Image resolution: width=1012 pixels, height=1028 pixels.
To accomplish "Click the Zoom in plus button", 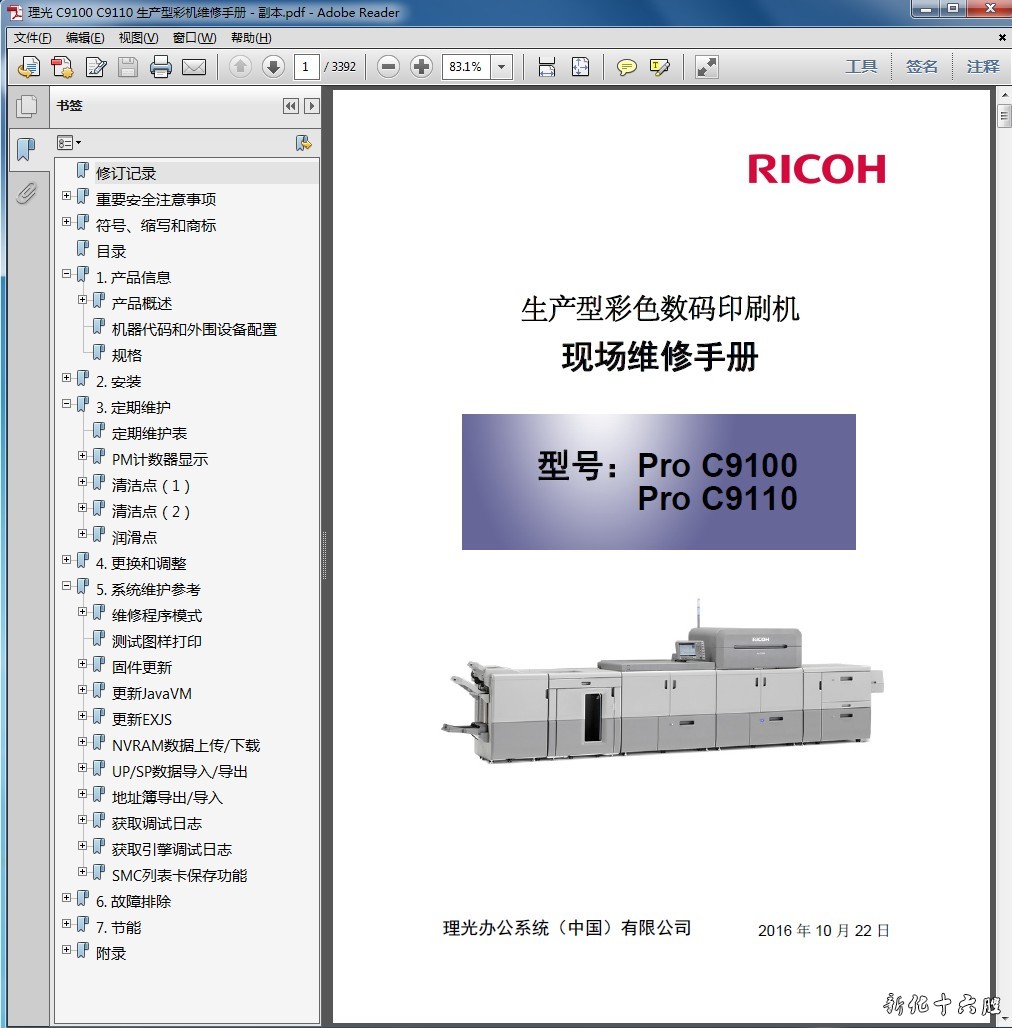I will tap(422, 67).
